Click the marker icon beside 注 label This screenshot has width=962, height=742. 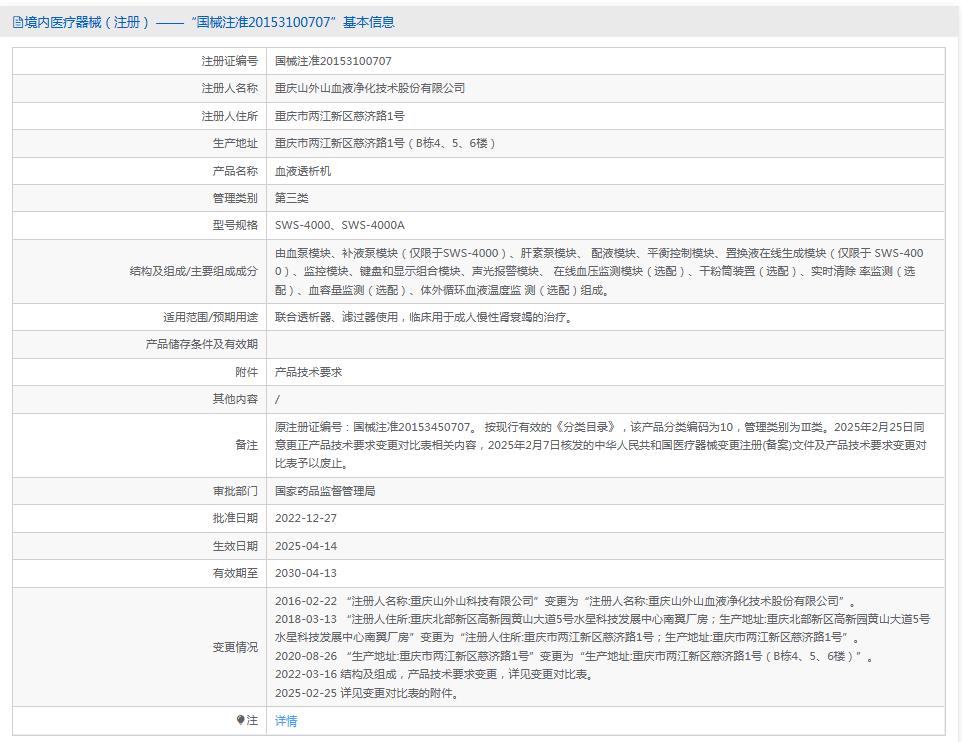[x=240, y=720]
